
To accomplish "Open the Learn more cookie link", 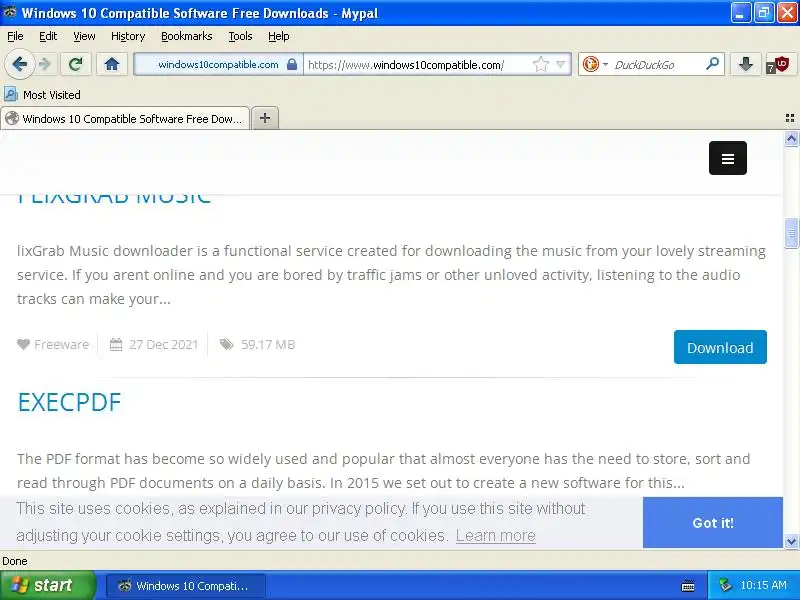I will [x=495, y=536].
